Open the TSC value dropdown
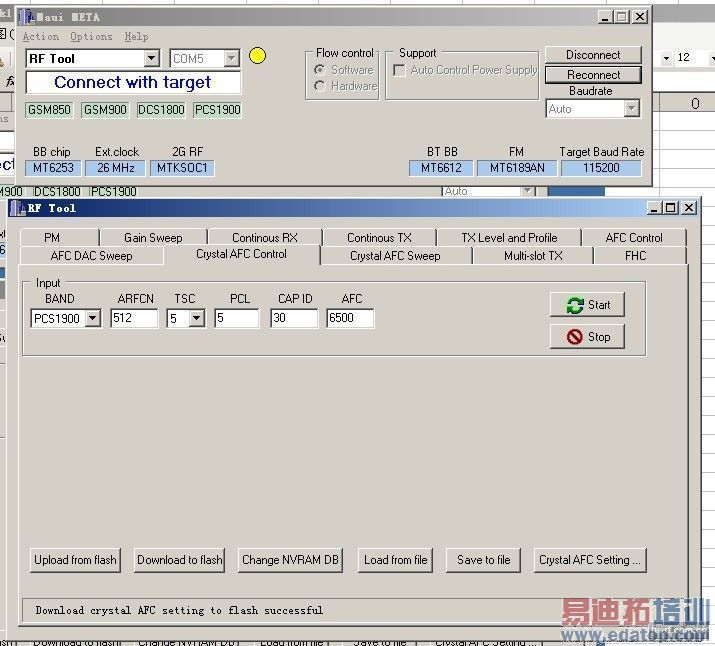This screenshot has height=646, width=715. [x=197, y=318]
